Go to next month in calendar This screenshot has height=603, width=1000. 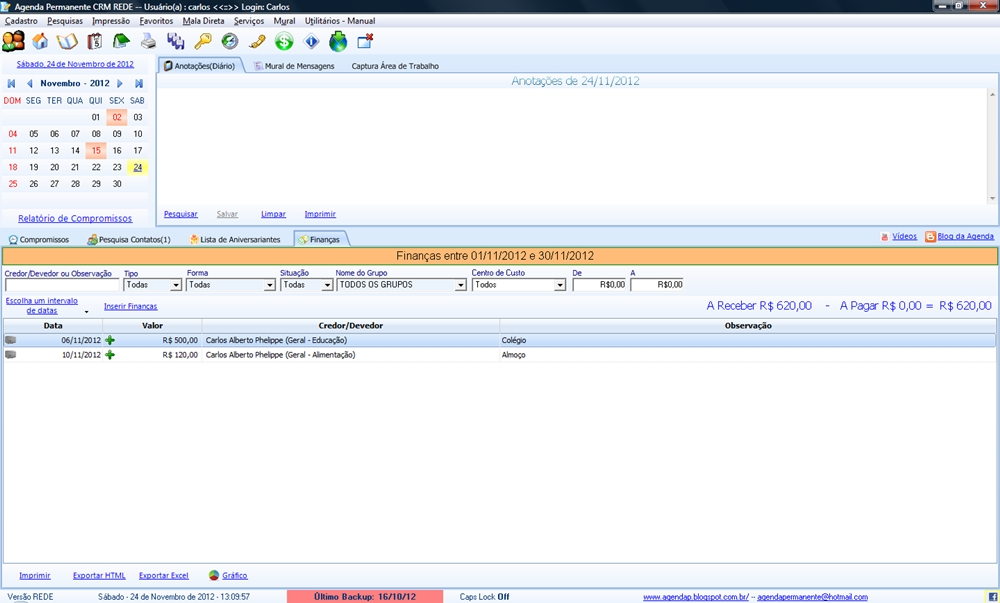[x=120, y=84]
